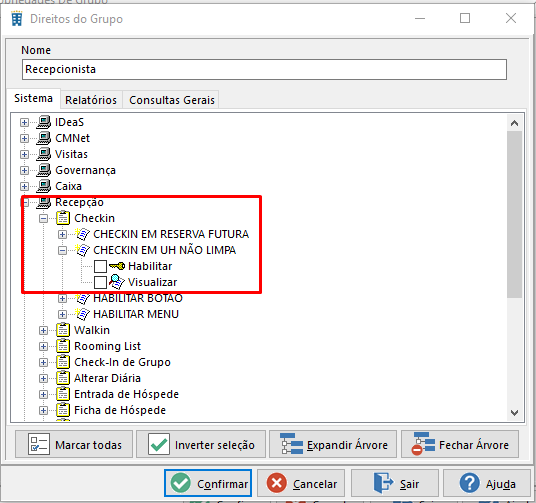Click the Direitos do Grupo title bar building icon
This screenshot has height=503, width=536.
pos(16,18)
